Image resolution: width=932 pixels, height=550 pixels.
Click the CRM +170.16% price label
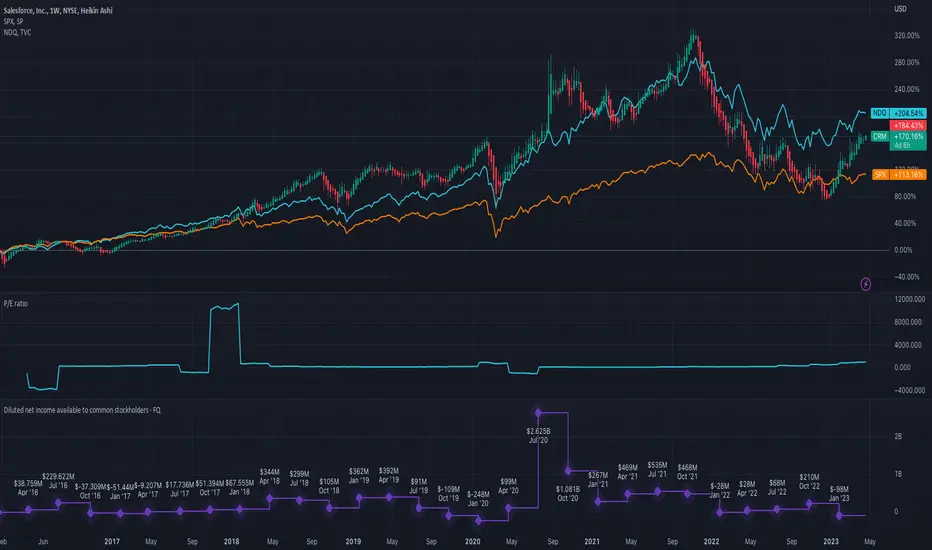click(898, 140)
